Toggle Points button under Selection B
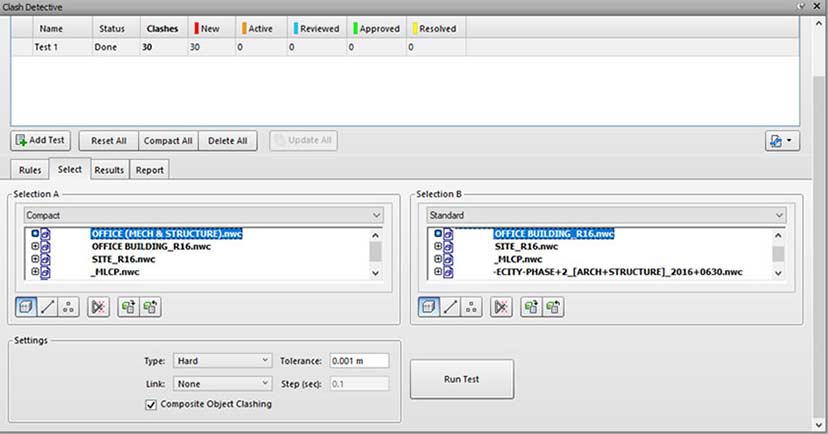This screenshot has height=434, width=828. tap(471, 307)
